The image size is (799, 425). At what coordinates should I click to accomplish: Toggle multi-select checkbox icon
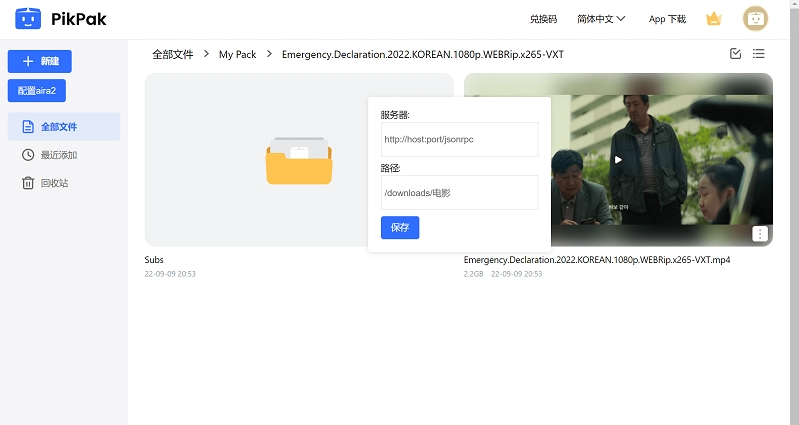(x=735, y=54)
